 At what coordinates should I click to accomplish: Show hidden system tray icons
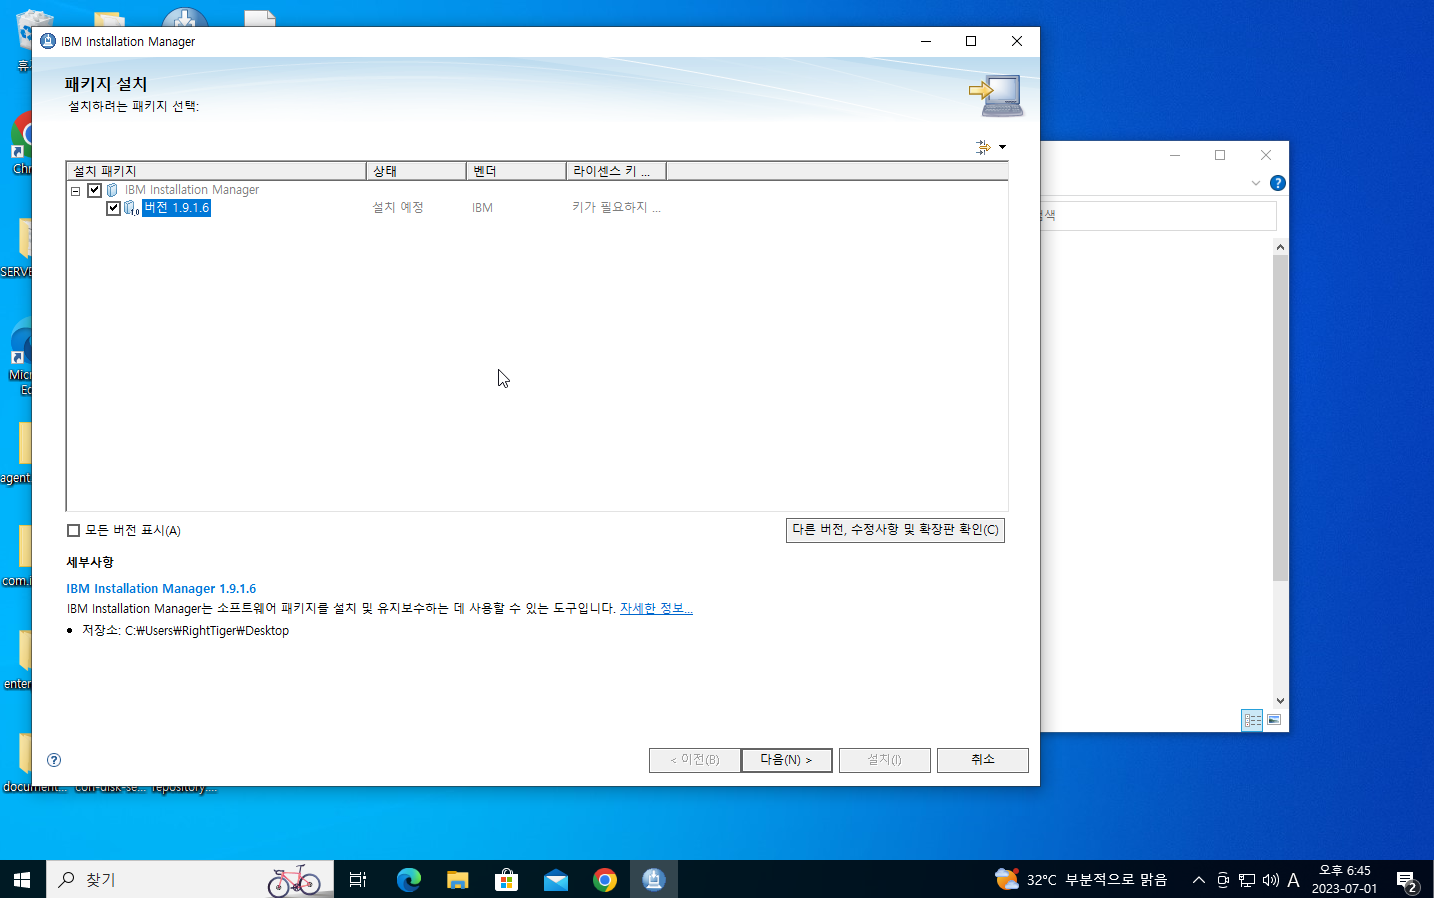click(x=1198, y=880)
